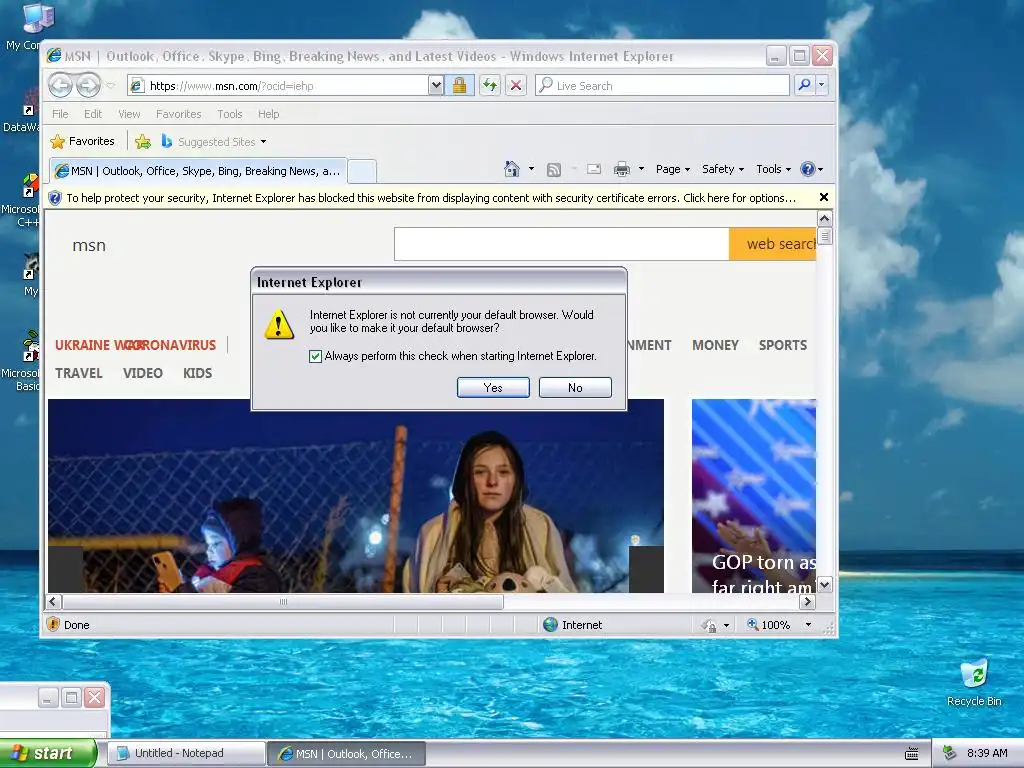Open the Help menu
1024x768 pixels.
pyautogui.click(x=268, y=114)
